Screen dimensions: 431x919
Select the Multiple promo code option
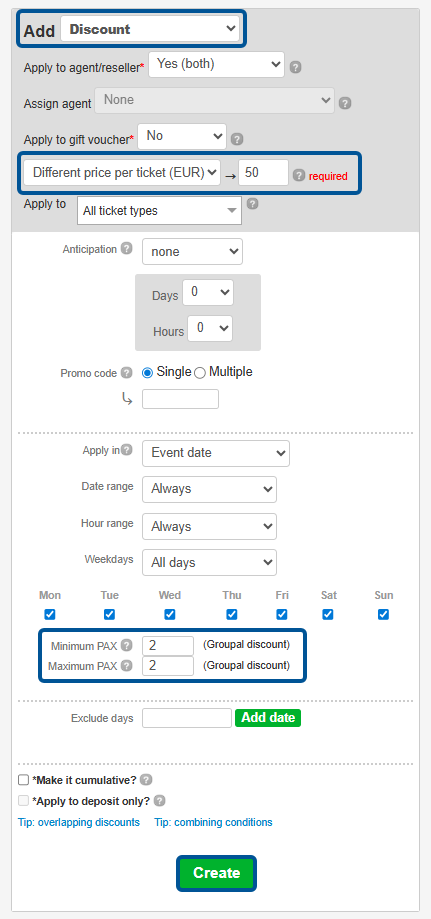(199, 373)
